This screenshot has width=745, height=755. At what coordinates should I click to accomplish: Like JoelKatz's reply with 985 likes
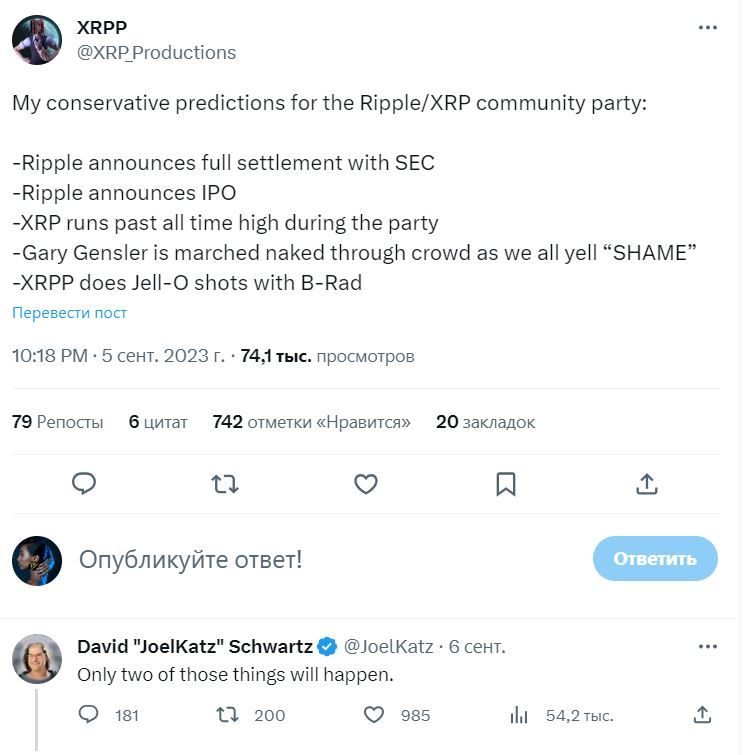click(374, 715)
